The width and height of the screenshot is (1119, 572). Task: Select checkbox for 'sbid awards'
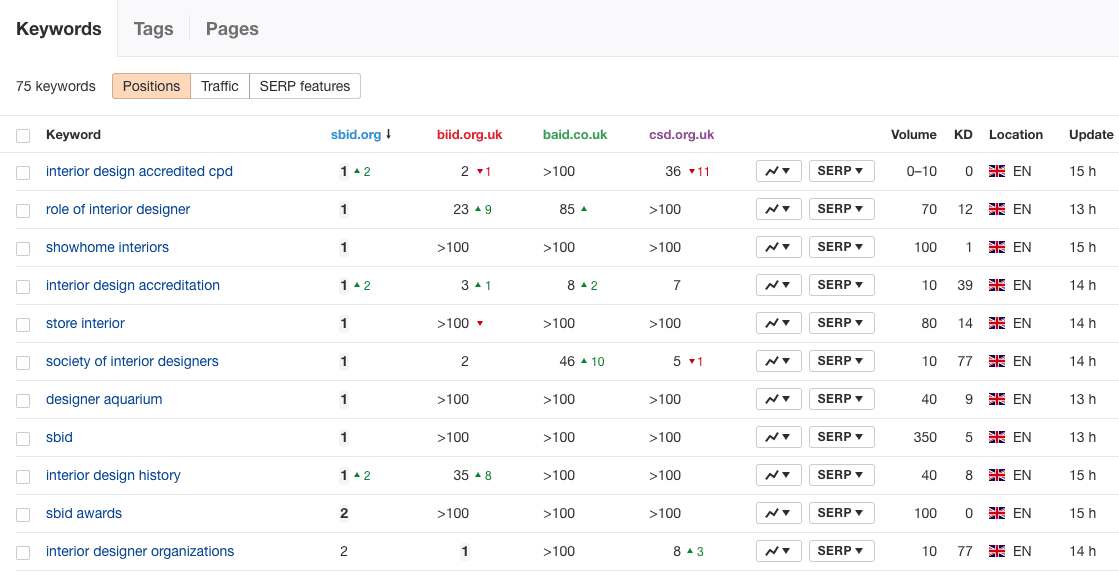click(23, 514)
